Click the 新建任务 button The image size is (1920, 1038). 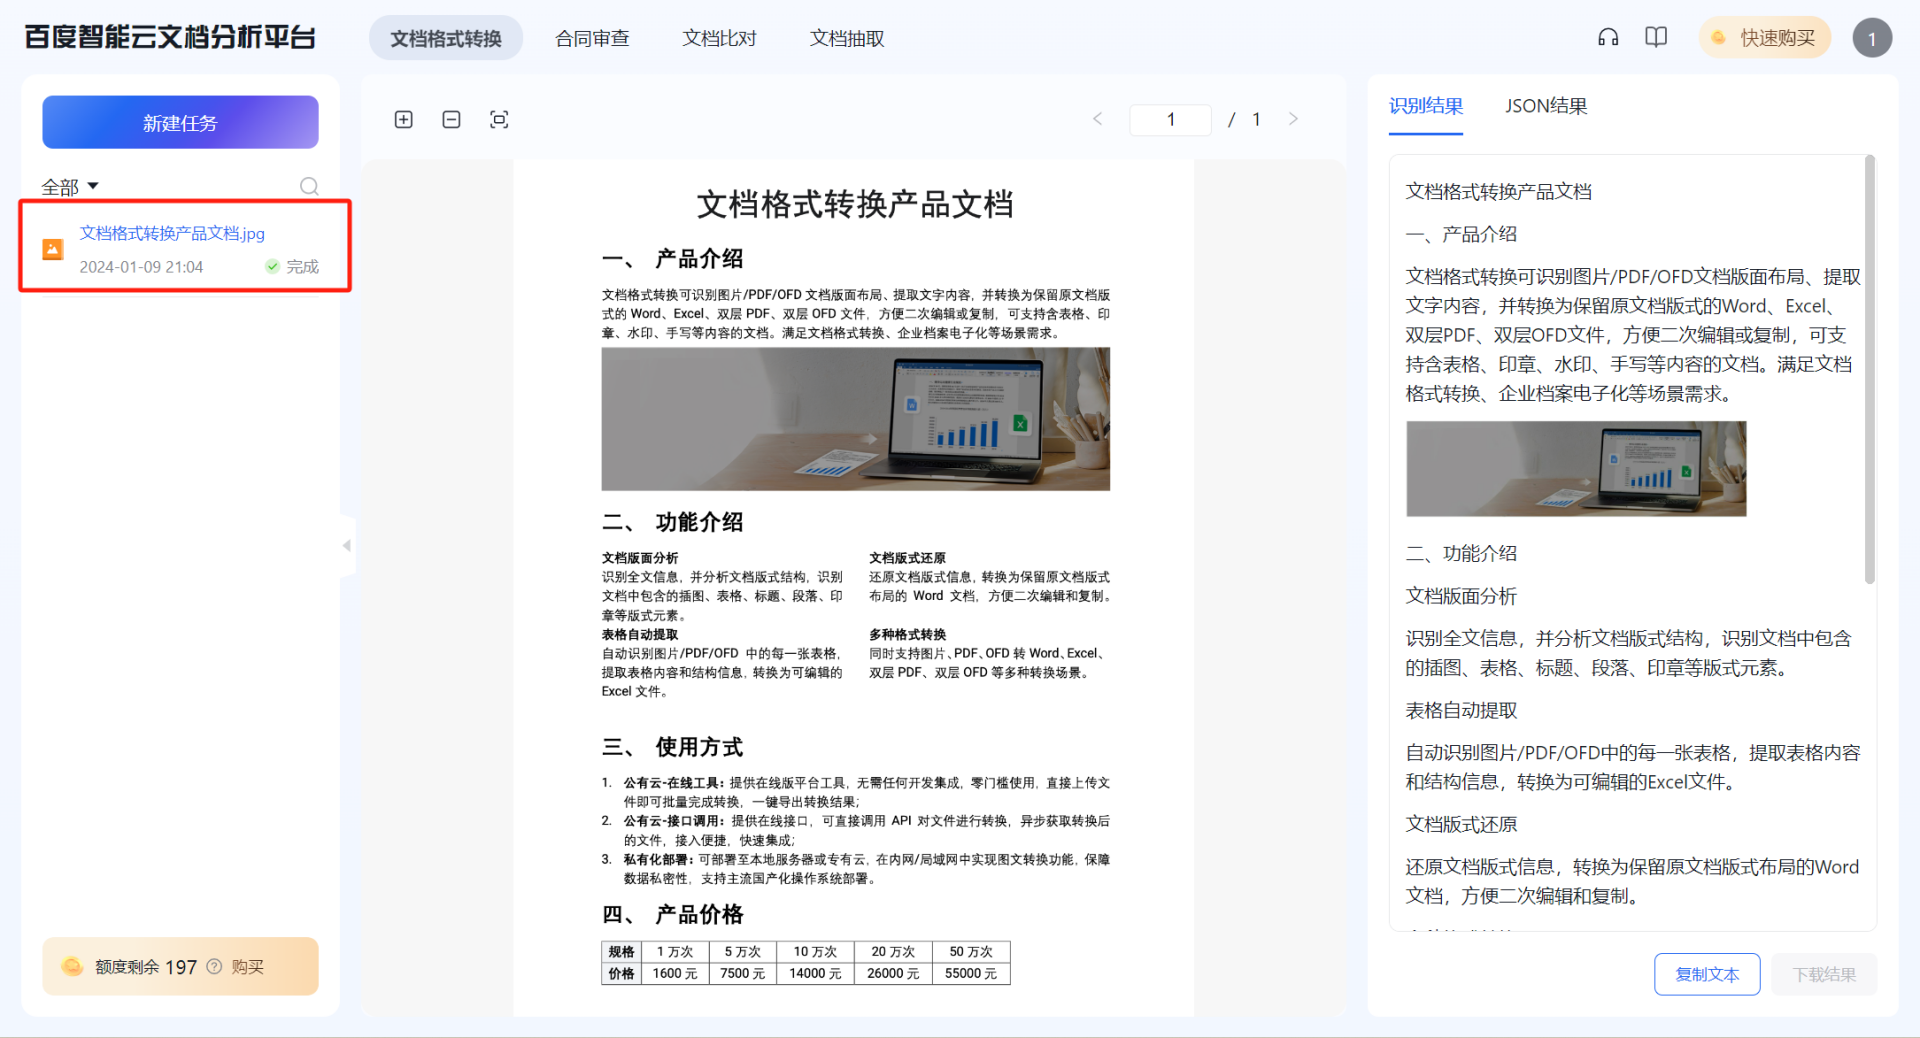pos(180,122)
